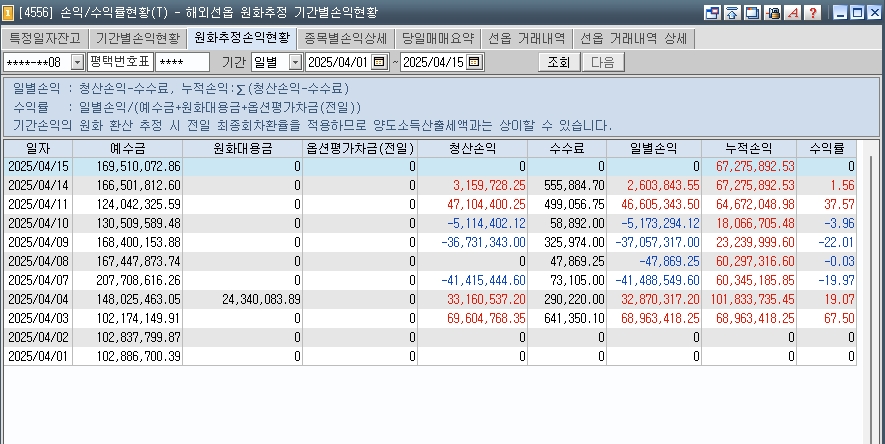
Task: Click the 예수금 column header
Action: [128, 149]
